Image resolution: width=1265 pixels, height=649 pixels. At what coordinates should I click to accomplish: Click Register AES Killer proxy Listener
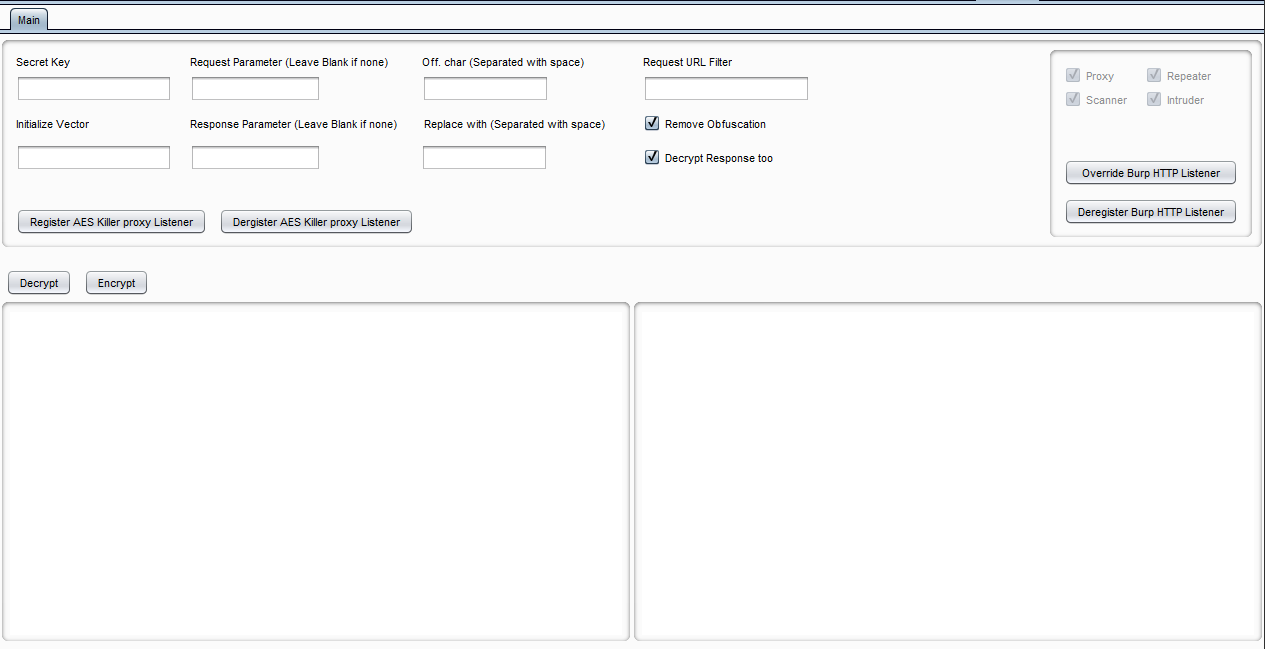click(110, 221)
